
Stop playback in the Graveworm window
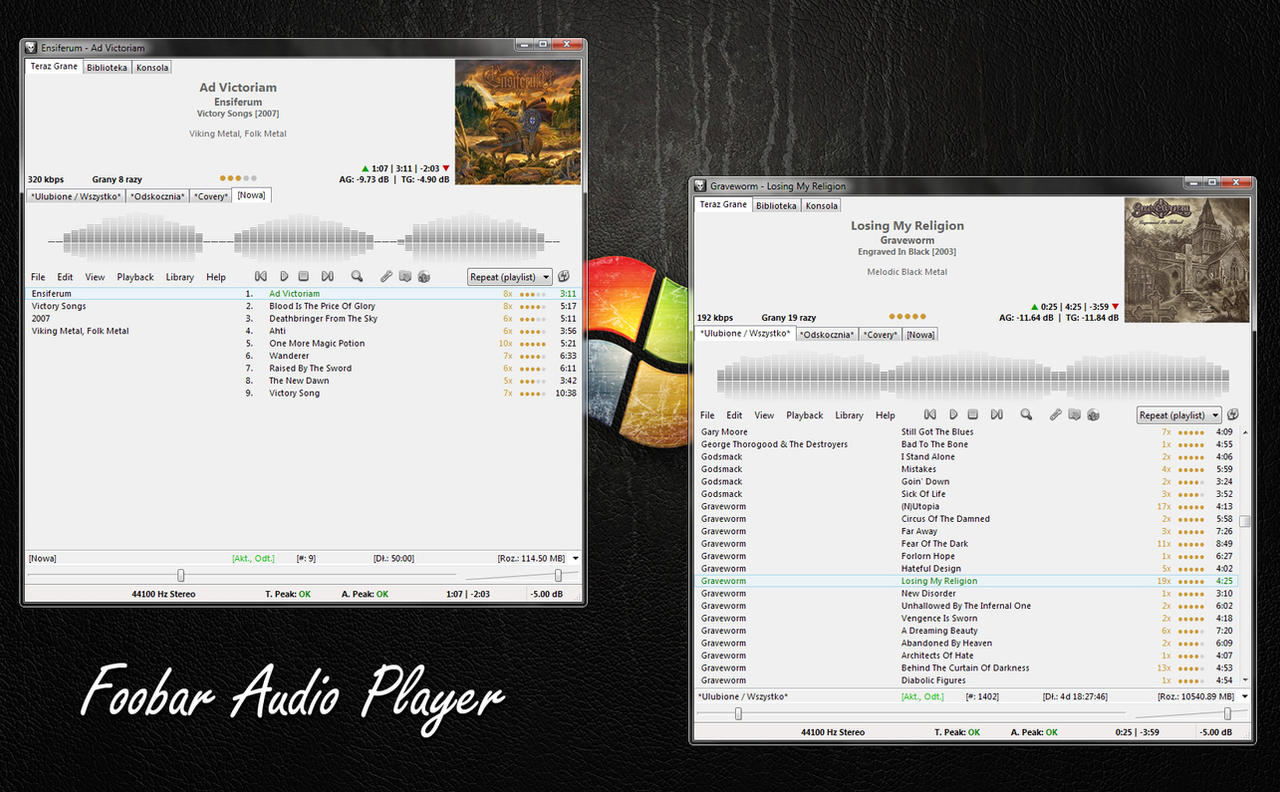tap(974, 415)
